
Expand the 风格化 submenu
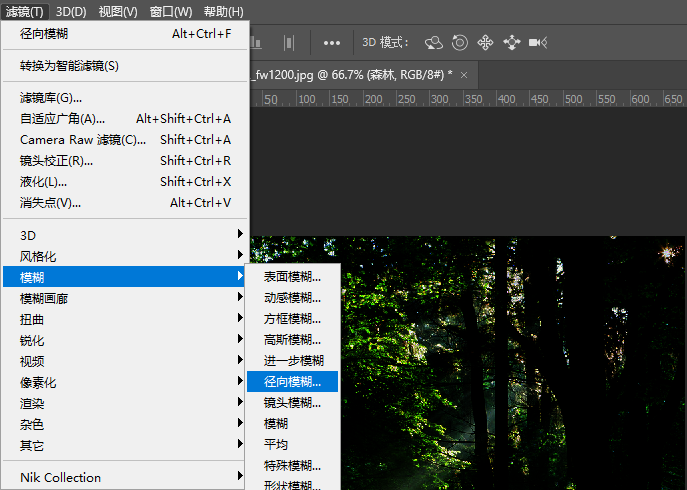pos(124,256)
